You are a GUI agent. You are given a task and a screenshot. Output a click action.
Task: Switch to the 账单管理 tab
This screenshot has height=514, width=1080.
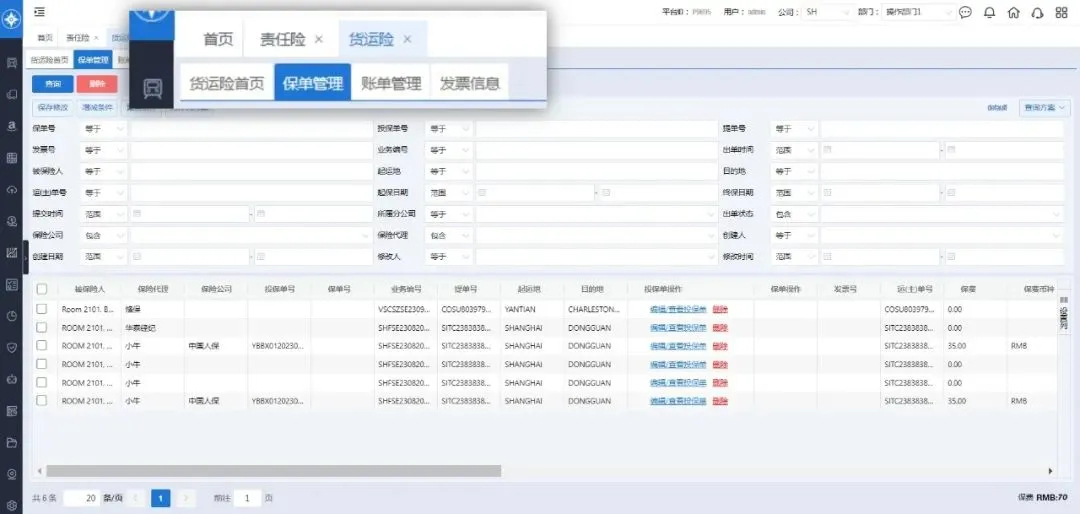[391, 84]
